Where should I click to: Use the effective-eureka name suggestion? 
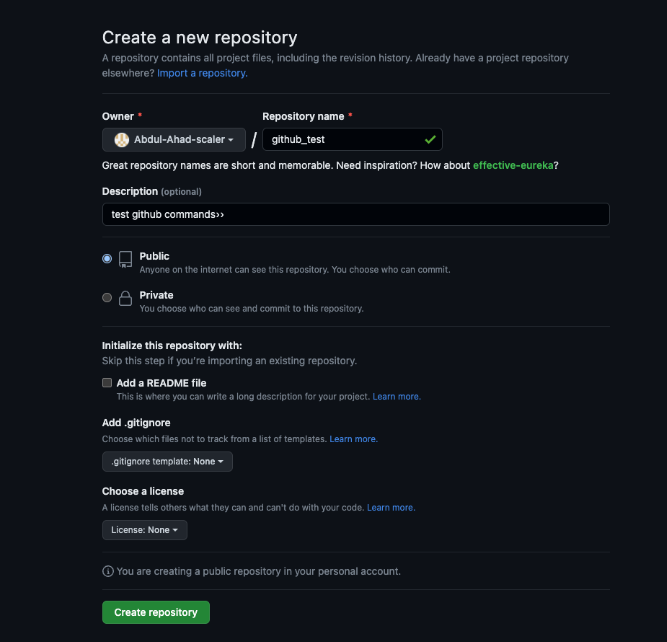point(513,165)
